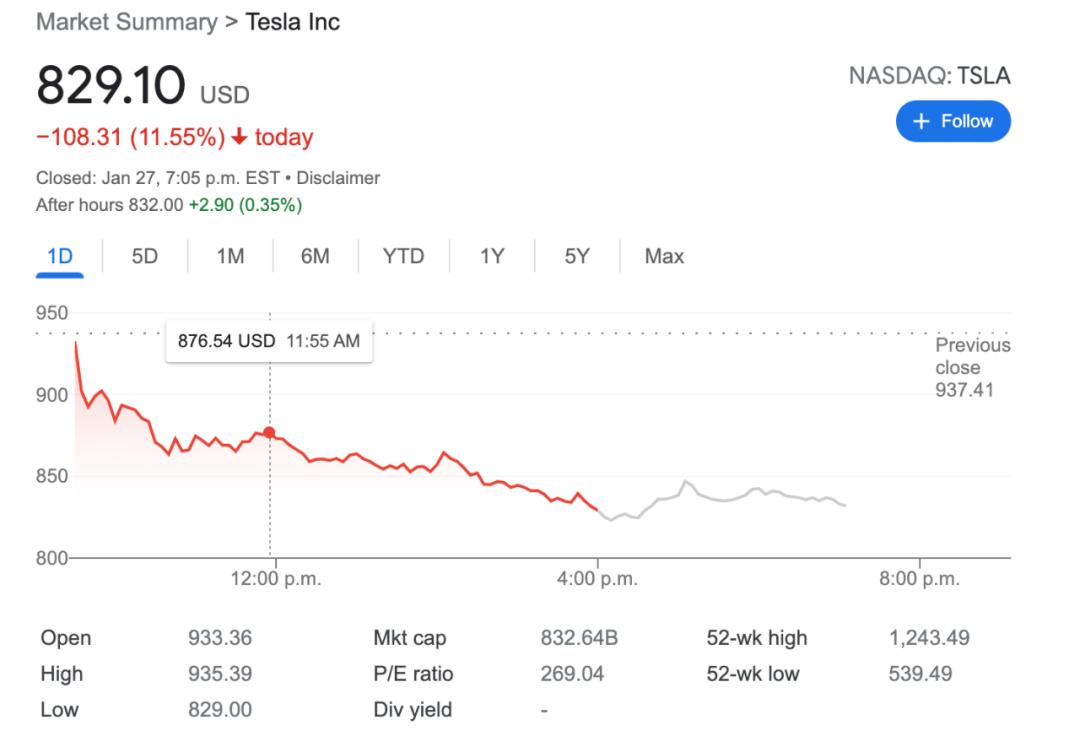Show the 6M price history
This screenshot has height=736, width=1080.
click(x=315, y=256)
